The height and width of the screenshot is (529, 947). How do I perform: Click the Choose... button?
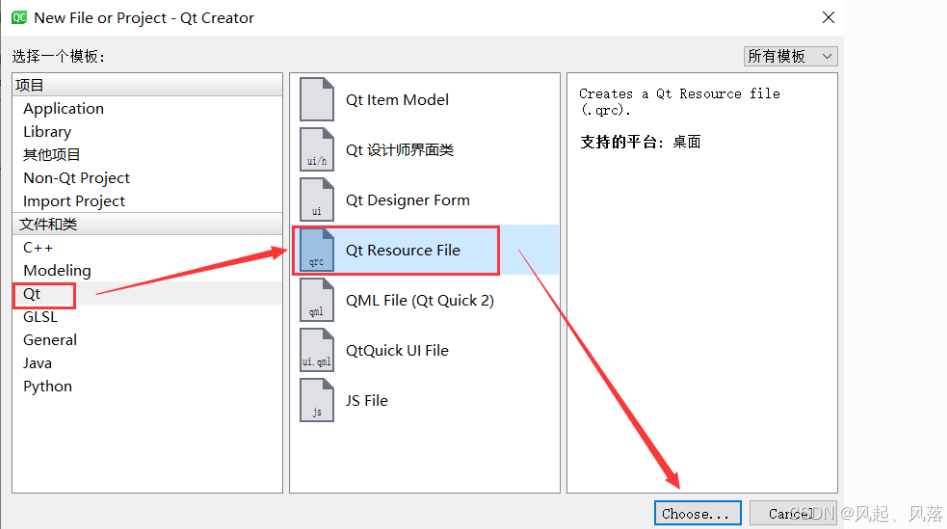[x=698, y=513]
